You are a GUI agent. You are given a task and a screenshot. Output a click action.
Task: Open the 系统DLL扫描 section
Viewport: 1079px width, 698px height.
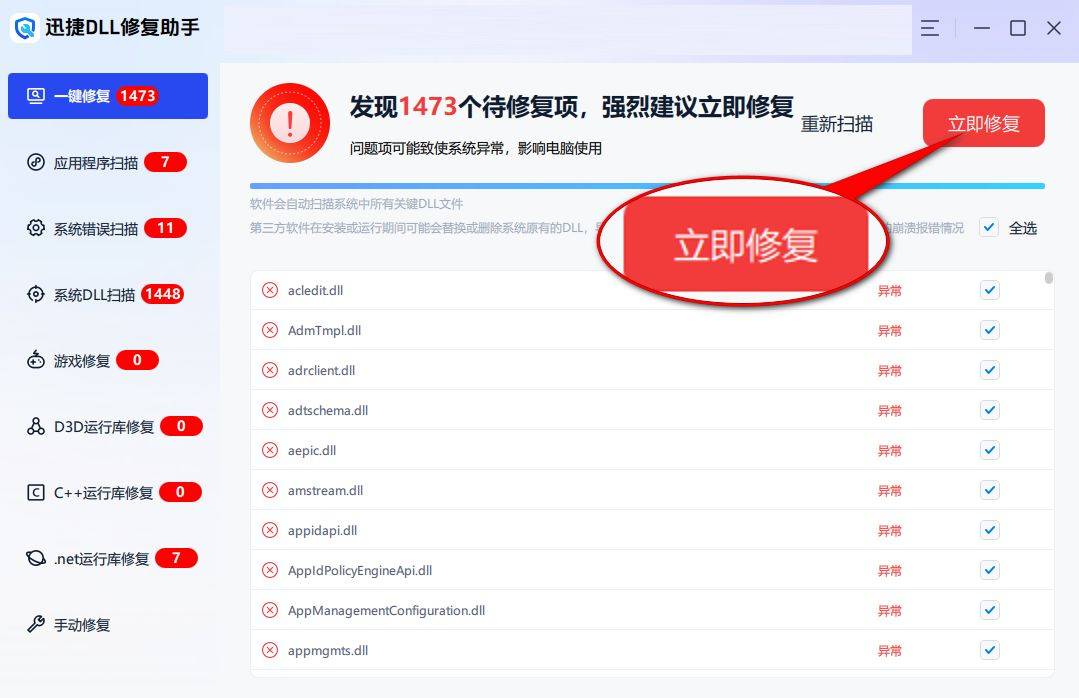pos(108,294)
